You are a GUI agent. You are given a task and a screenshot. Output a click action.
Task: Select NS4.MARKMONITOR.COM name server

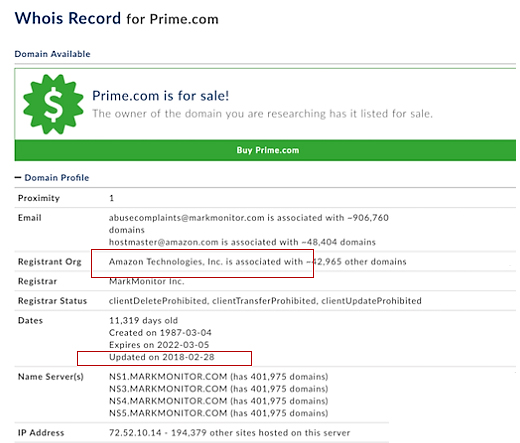(x=168, y=401)
